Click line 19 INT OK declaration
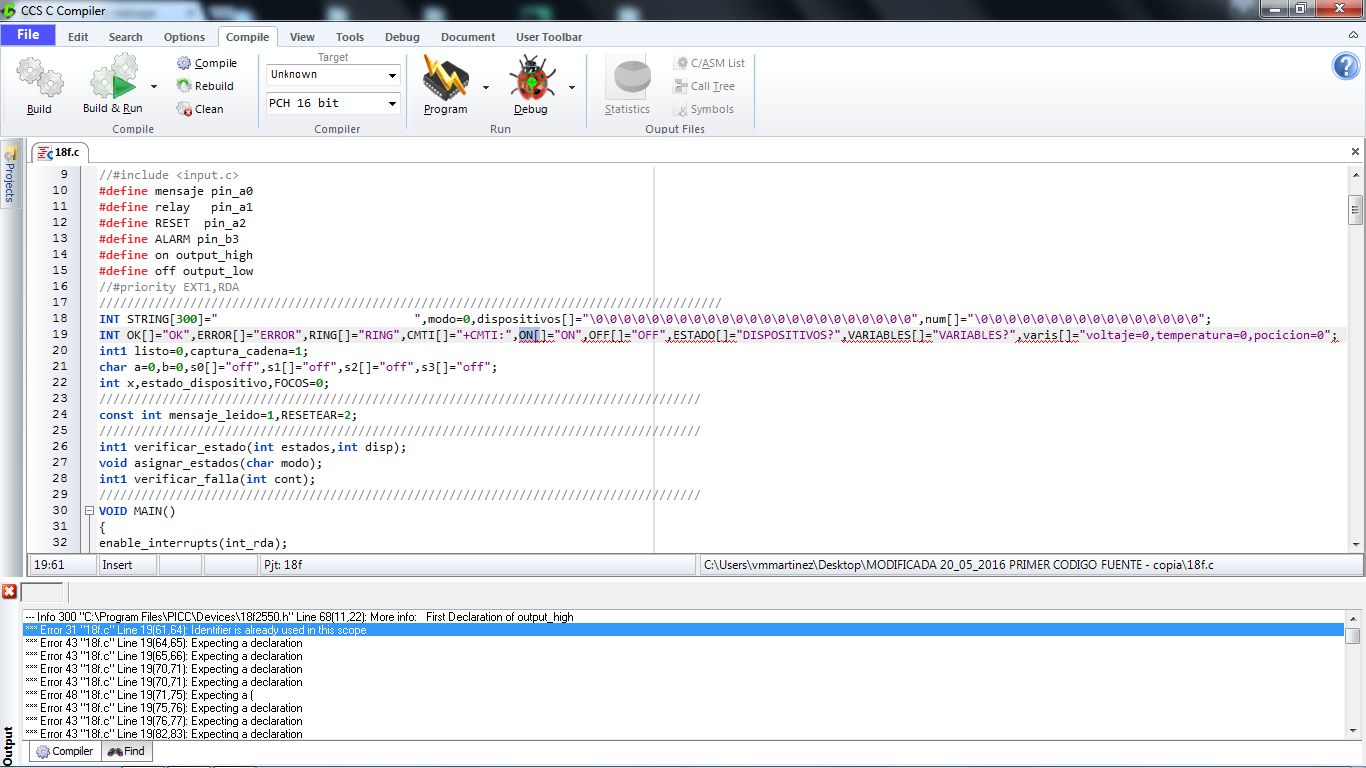 (x=718, y=335)
